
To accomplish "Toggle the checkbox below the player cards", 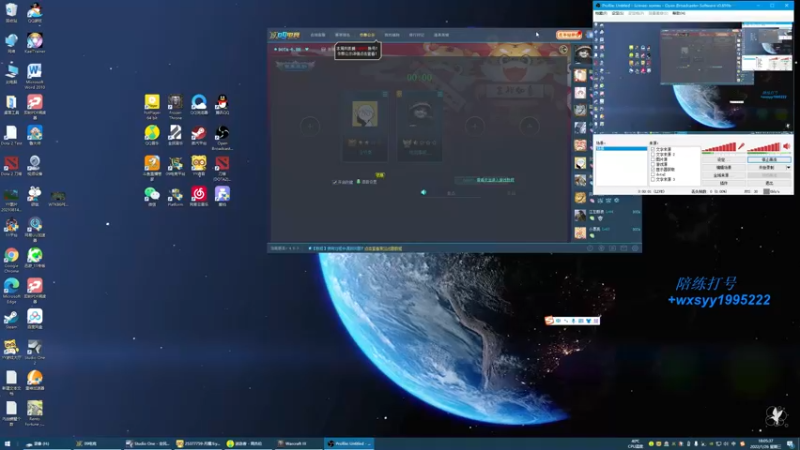I will click(x=335, y=182).
